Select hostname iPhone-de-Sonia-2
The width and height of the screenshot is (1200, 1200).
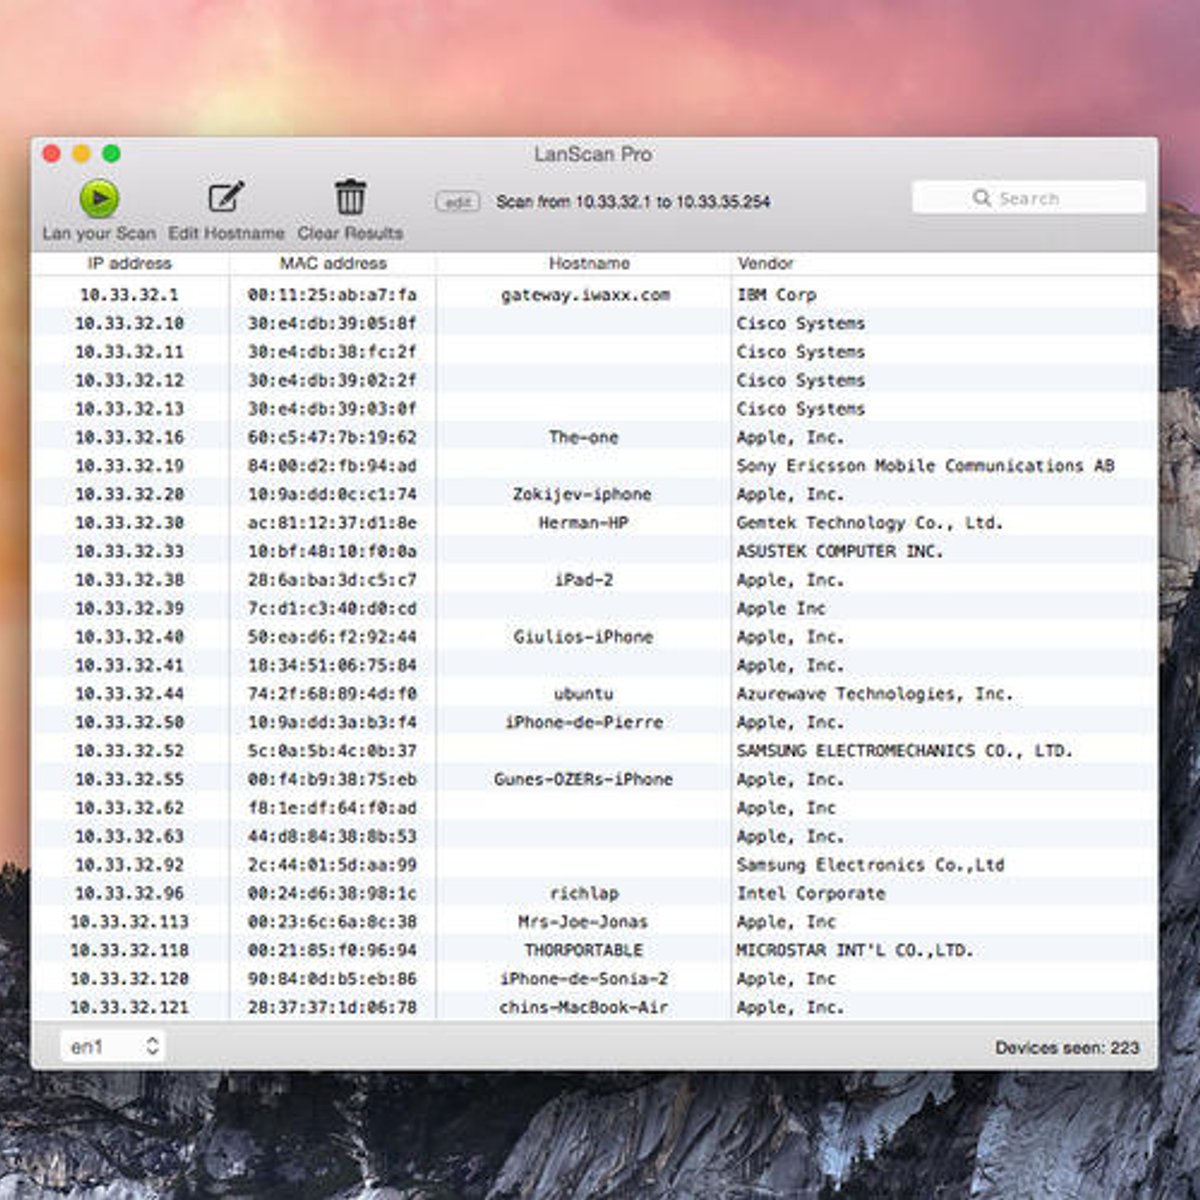(584, 979)
